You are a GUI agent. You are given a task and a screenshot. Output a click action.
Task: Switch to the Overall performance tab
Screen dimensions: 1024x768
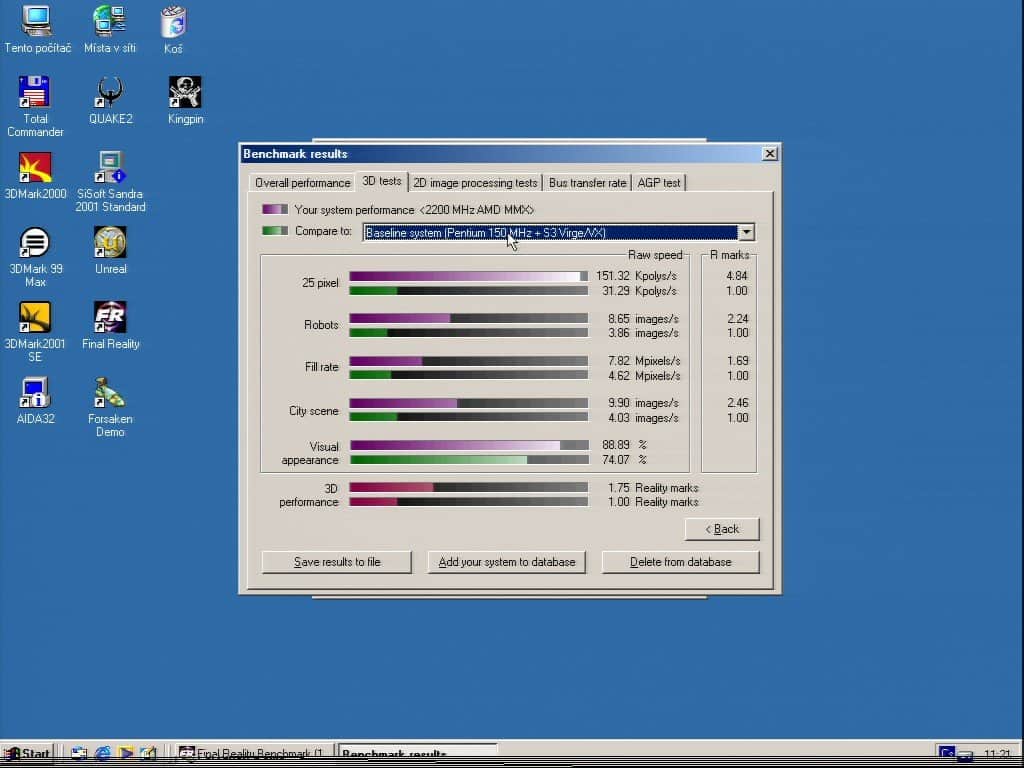pyautogui.click(x=302, y=183)
